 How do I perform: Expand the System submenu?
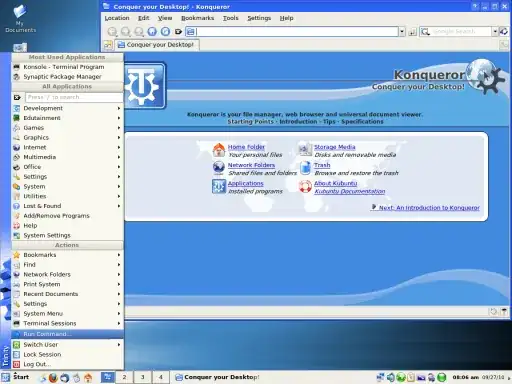pos(67,187)
